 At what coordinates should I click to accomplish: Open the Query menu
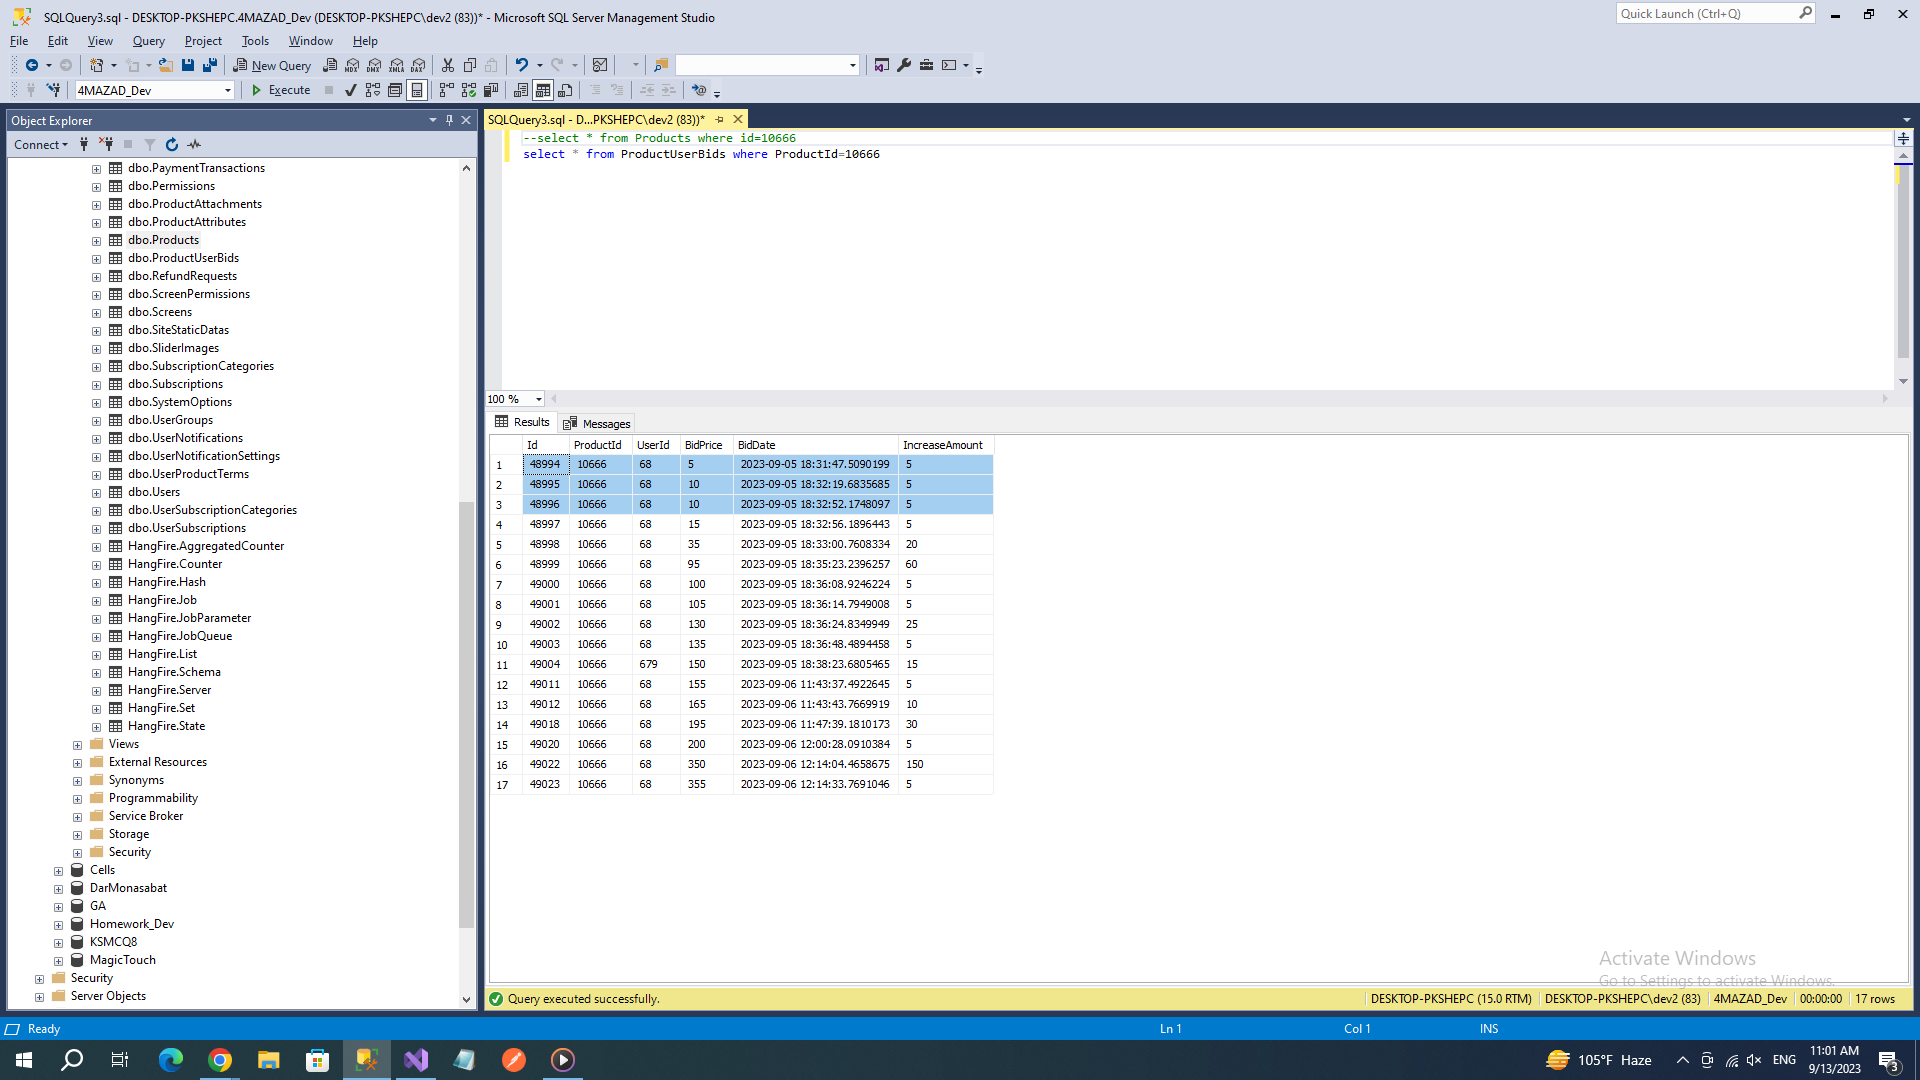click(148, 41)
